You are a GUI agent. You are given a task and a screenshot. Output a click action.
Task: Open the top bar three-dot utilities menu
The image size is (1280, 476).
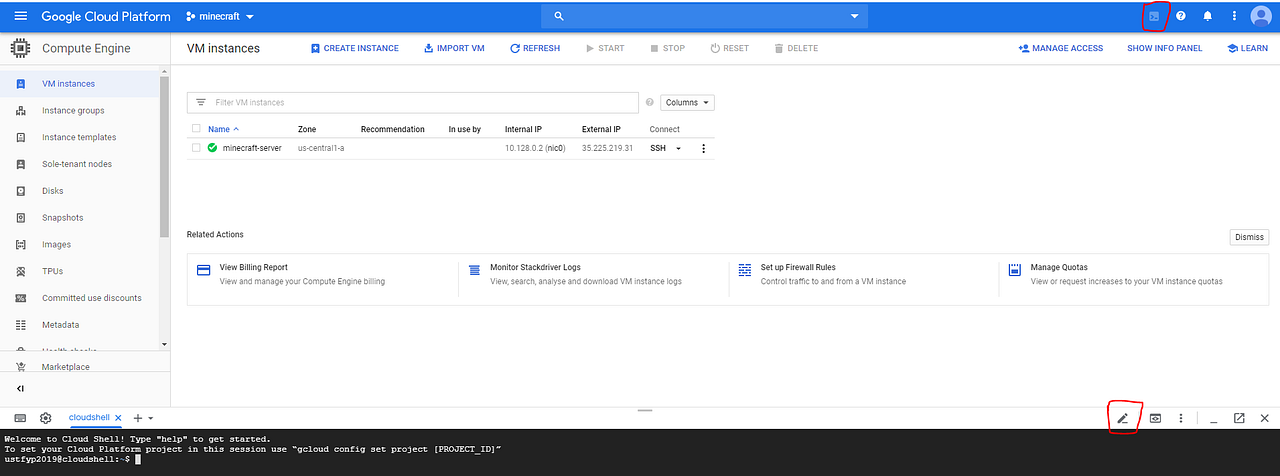click(x=1234, y=16)
